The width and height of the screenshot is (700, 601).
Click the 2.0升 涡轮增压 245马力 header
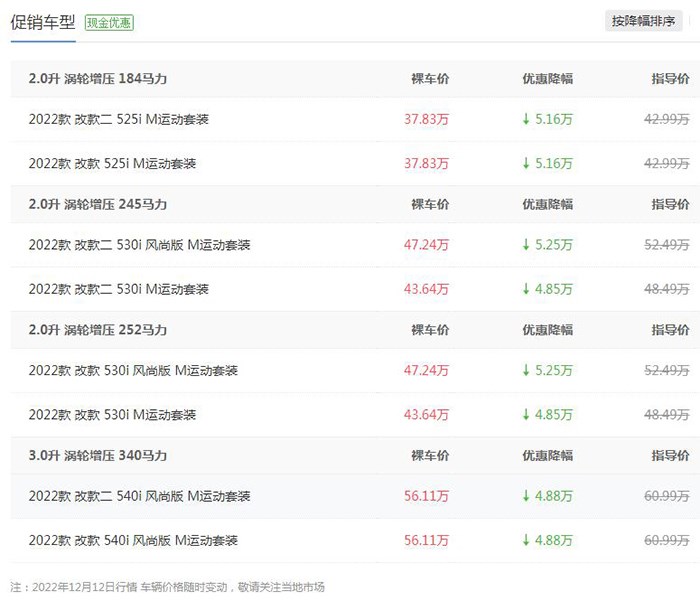click(98, 204)
